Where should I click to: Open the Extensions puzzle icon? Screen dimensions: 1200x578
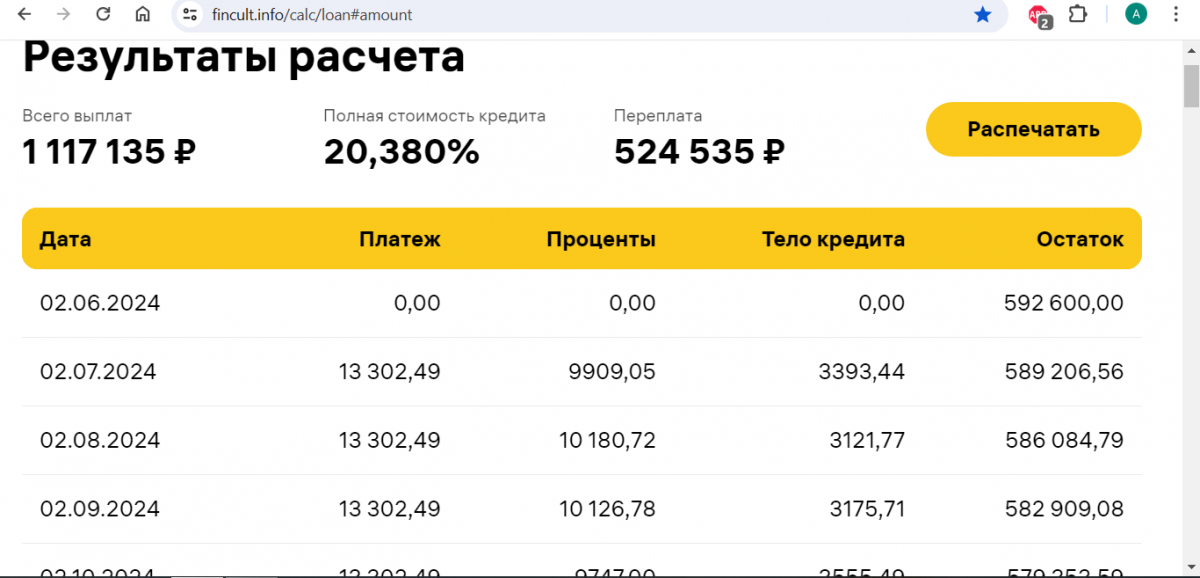pos(1078,15)
